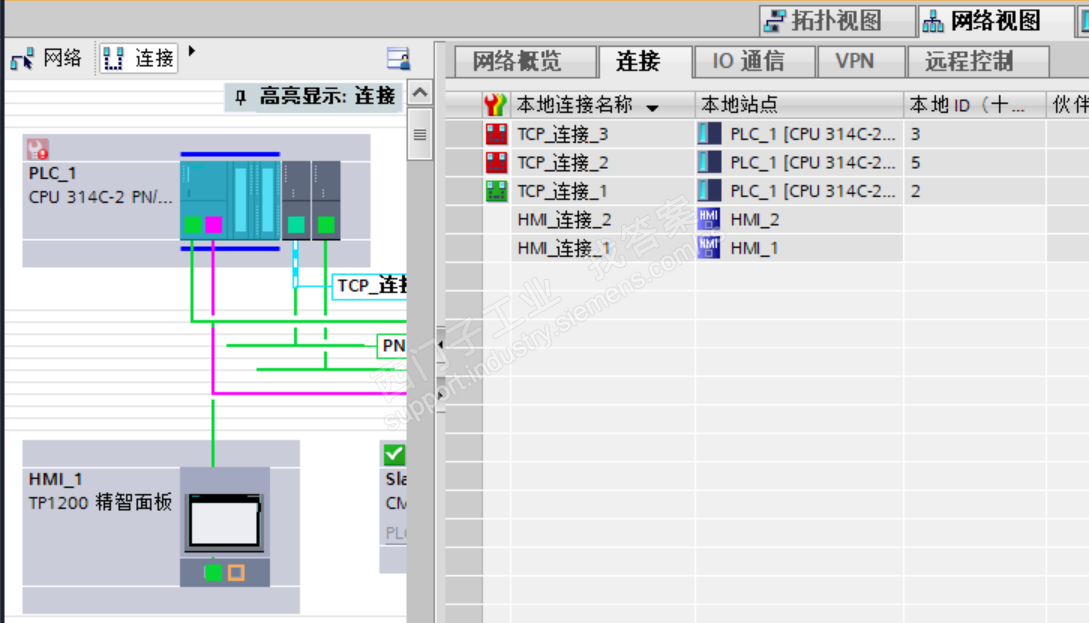Click the red status icon of TCP_连接_3
The height and width of the screenshot is (623, 1089).
(496, 134)
